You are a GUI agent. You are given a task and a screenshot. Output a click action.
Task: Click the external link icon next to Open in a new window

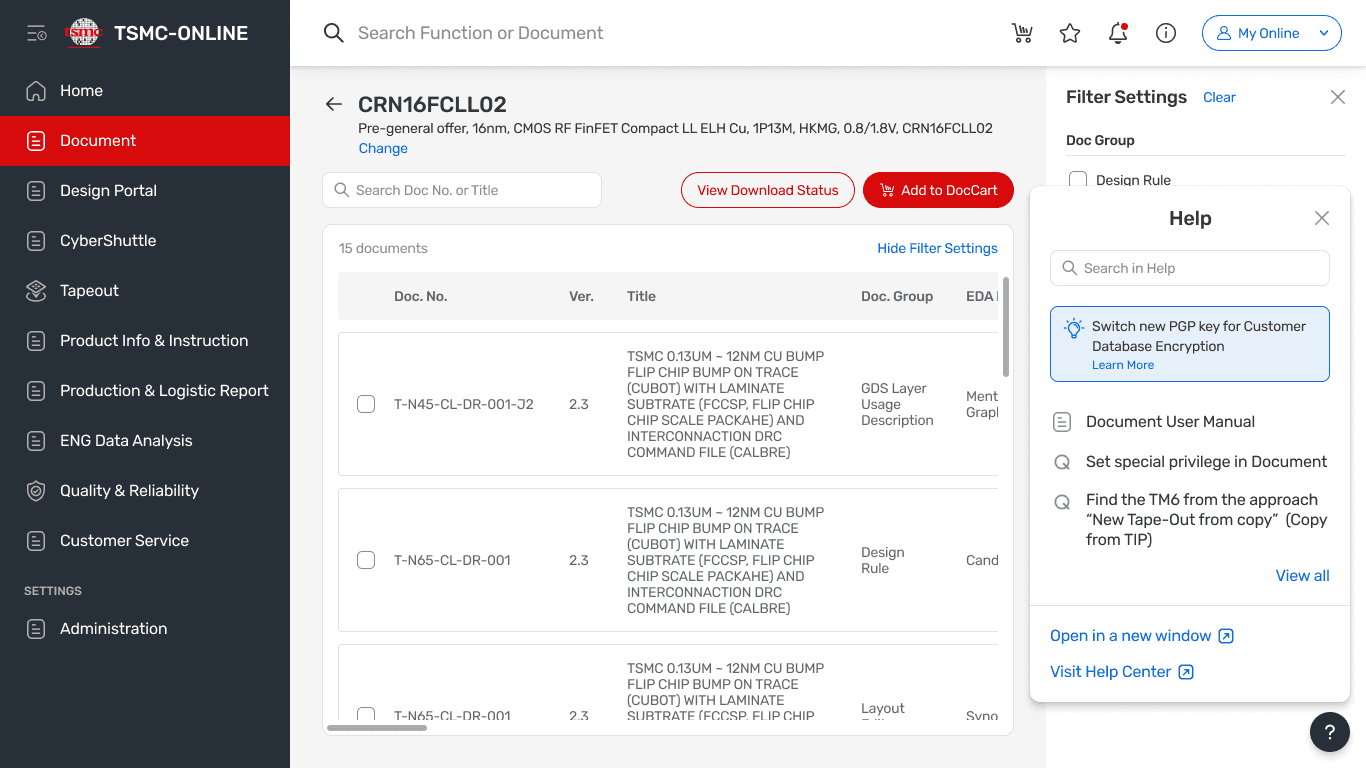[x=1226, y=636]
